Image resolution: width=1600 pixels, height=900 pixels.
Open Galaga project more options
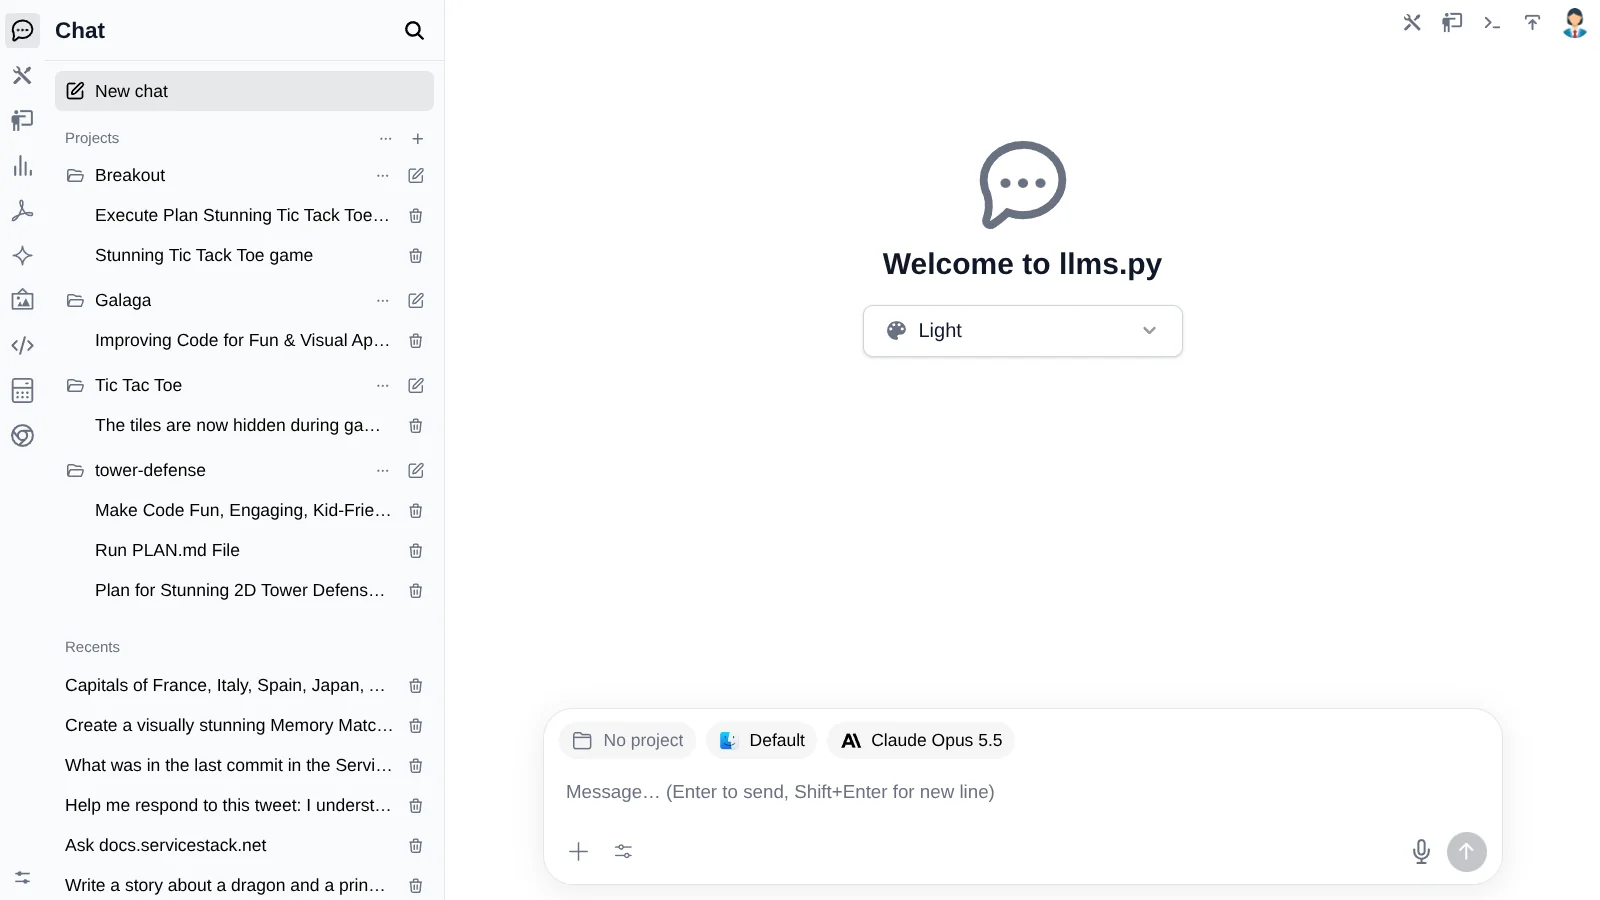[383, 300]
